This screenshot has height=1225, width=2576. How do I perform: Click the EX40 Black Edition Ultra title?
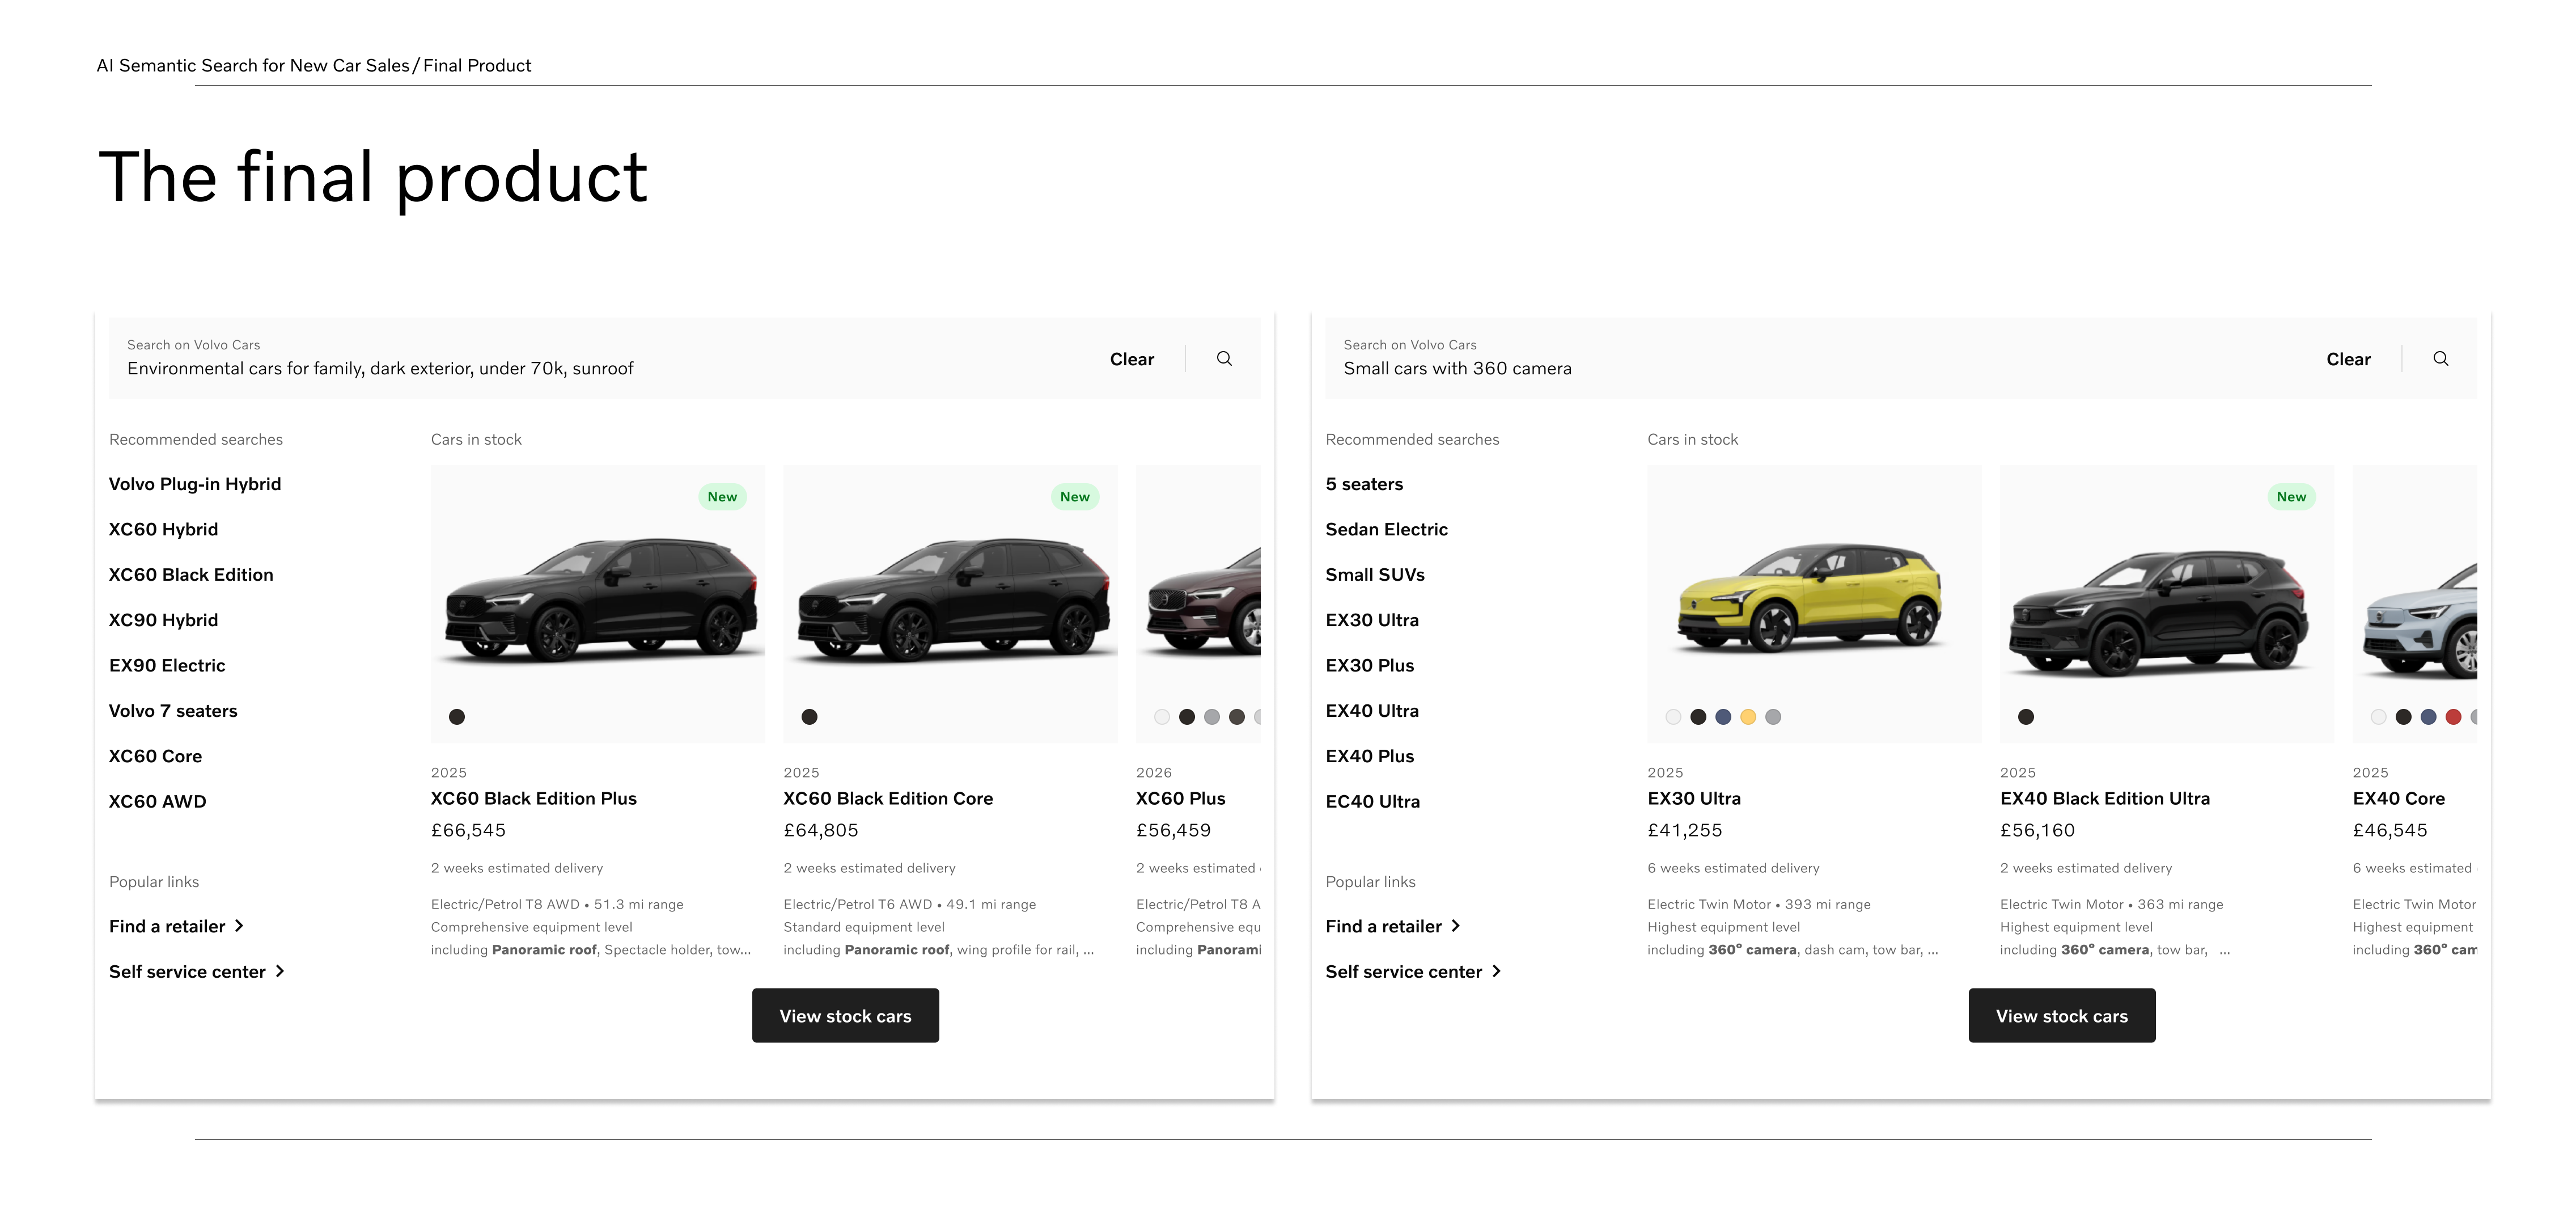point(2105,798)
